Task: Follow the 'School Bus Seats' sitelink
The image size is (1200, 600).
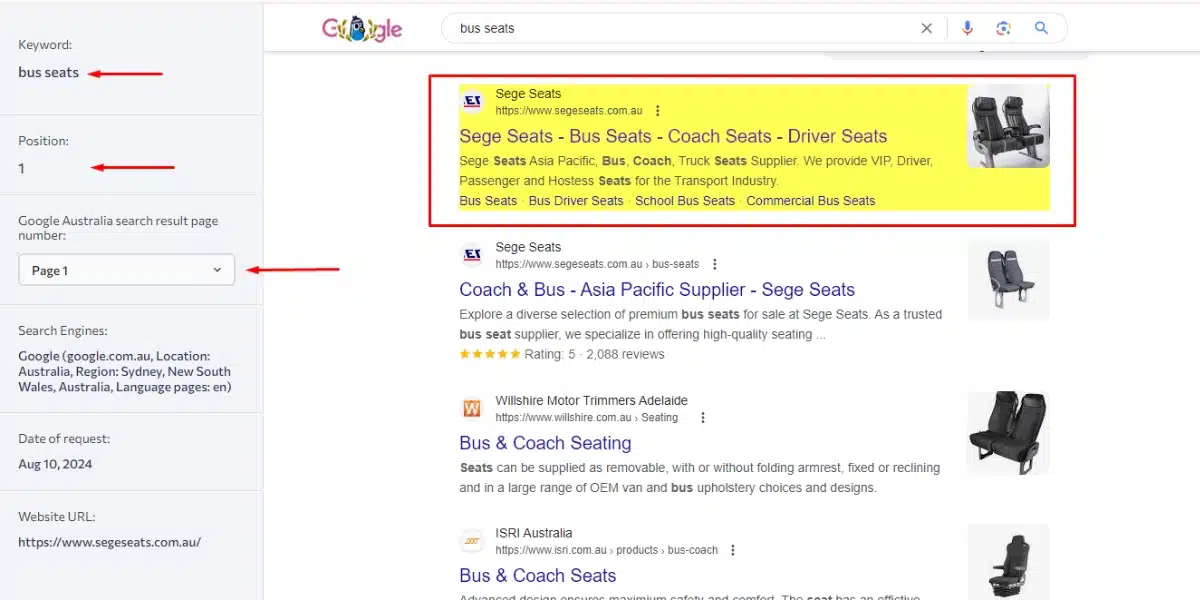Action: 685,201
